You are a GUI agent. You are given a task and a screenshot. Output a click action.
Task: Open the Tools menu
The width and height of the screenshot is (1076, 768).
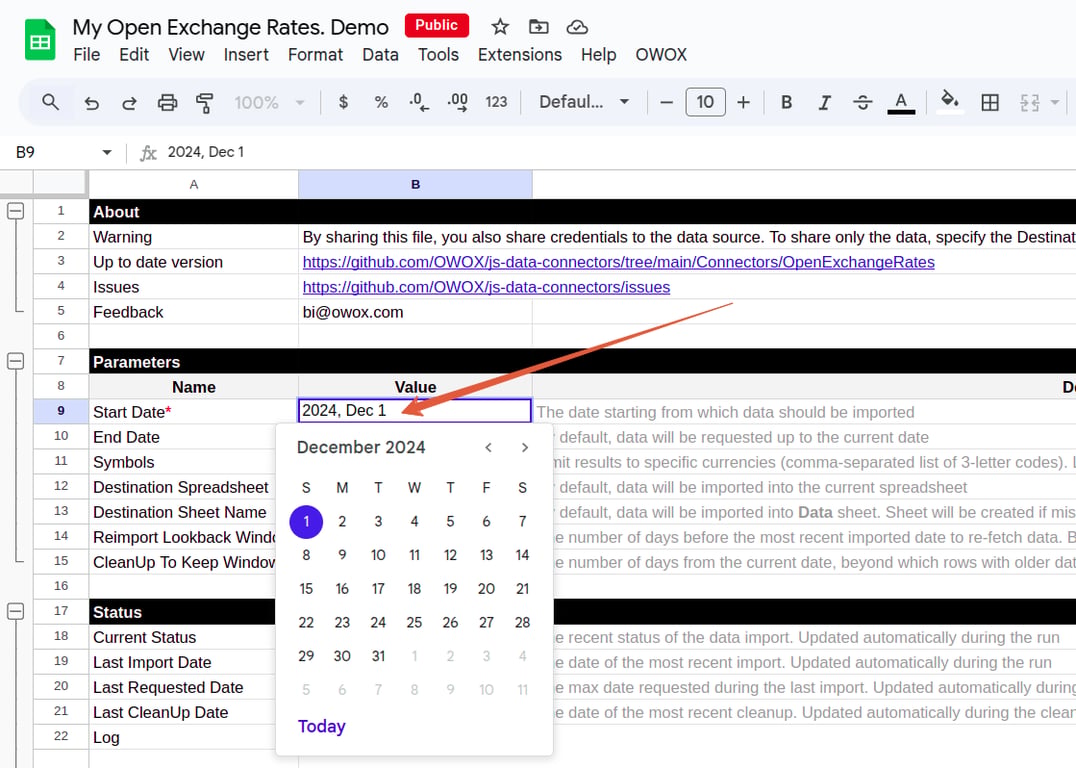(438, 55)
